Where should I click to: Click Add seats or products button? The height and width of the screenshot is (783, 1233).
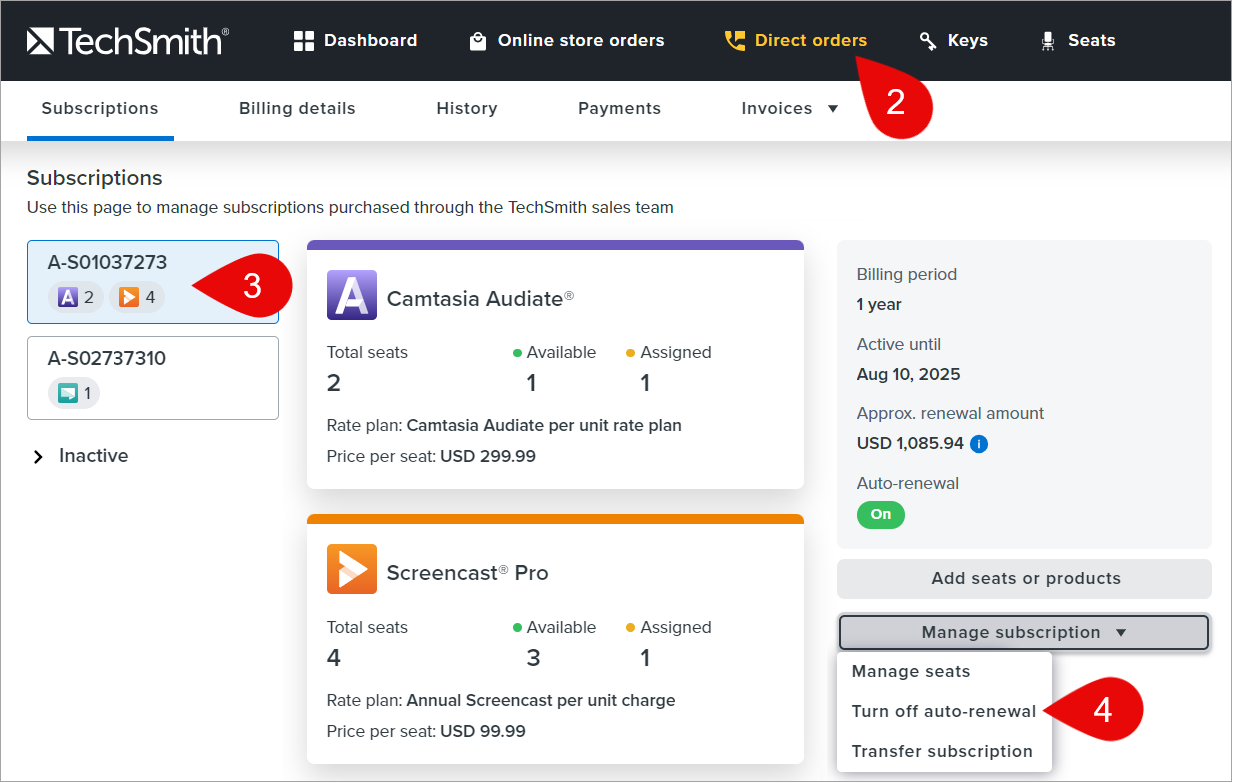[1024, 579]
